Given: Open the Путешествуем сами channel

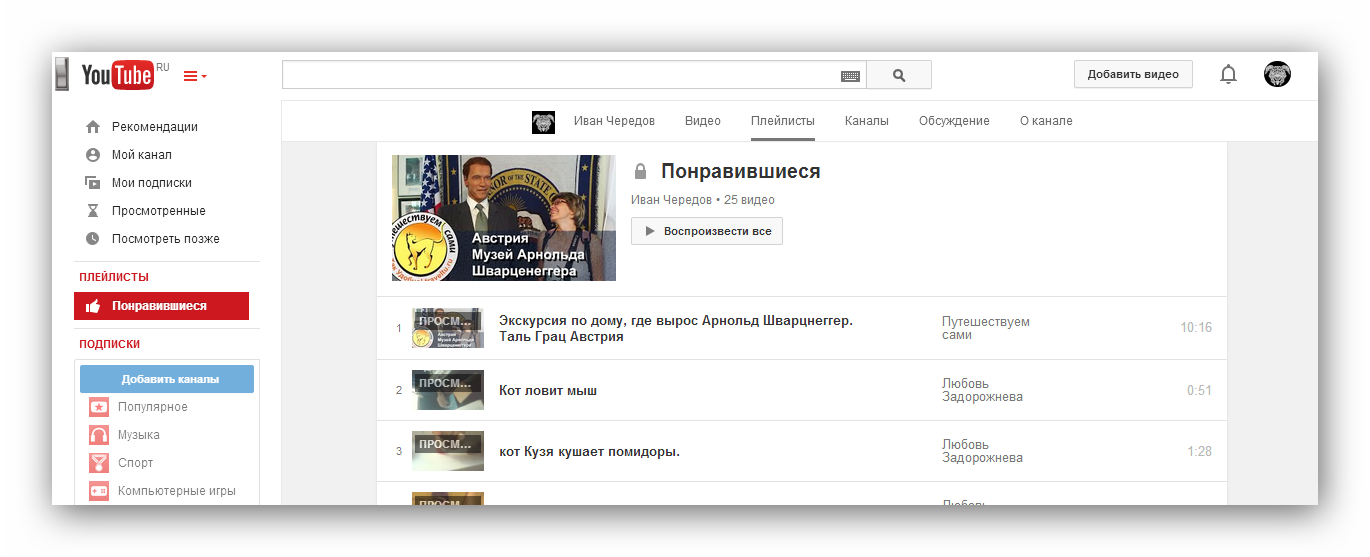Looking at the screenshot, I should [x=986, y=328].
